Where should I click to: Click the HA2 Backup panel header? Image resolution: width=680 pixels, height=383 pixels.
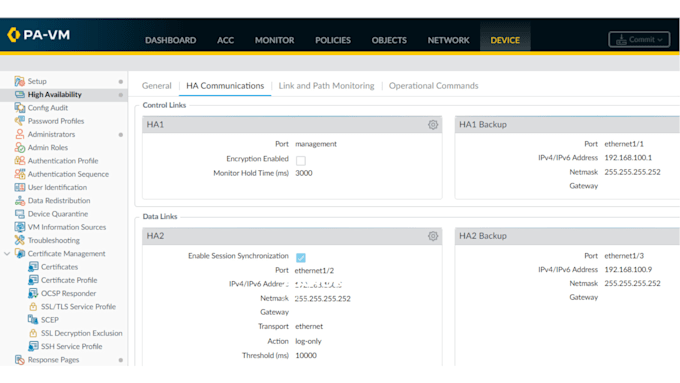(567, 236)
